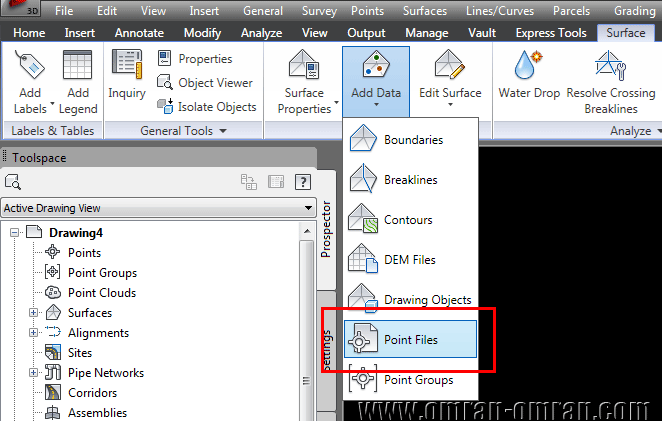This screenshot has height=421, width=662.
Task: Open the Modify ribbon tab
Action: point(202,33)
